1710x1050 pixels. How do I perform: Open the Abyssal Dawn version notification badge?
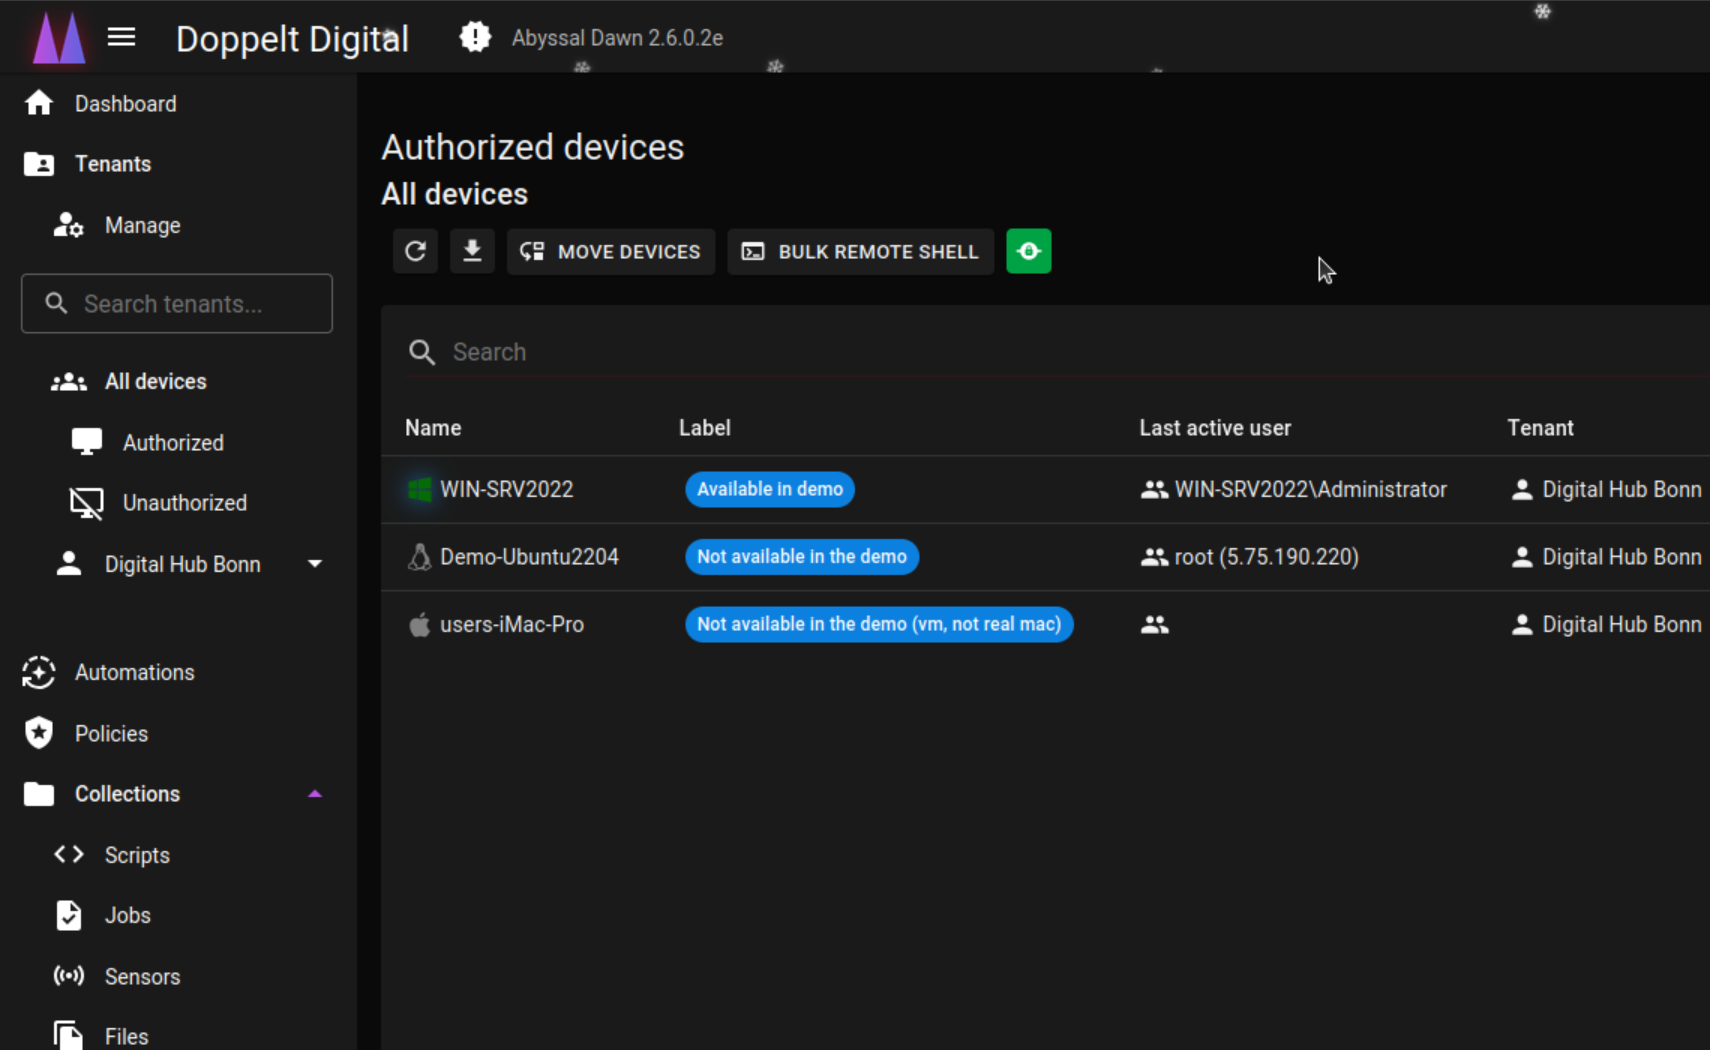[475, 36]
